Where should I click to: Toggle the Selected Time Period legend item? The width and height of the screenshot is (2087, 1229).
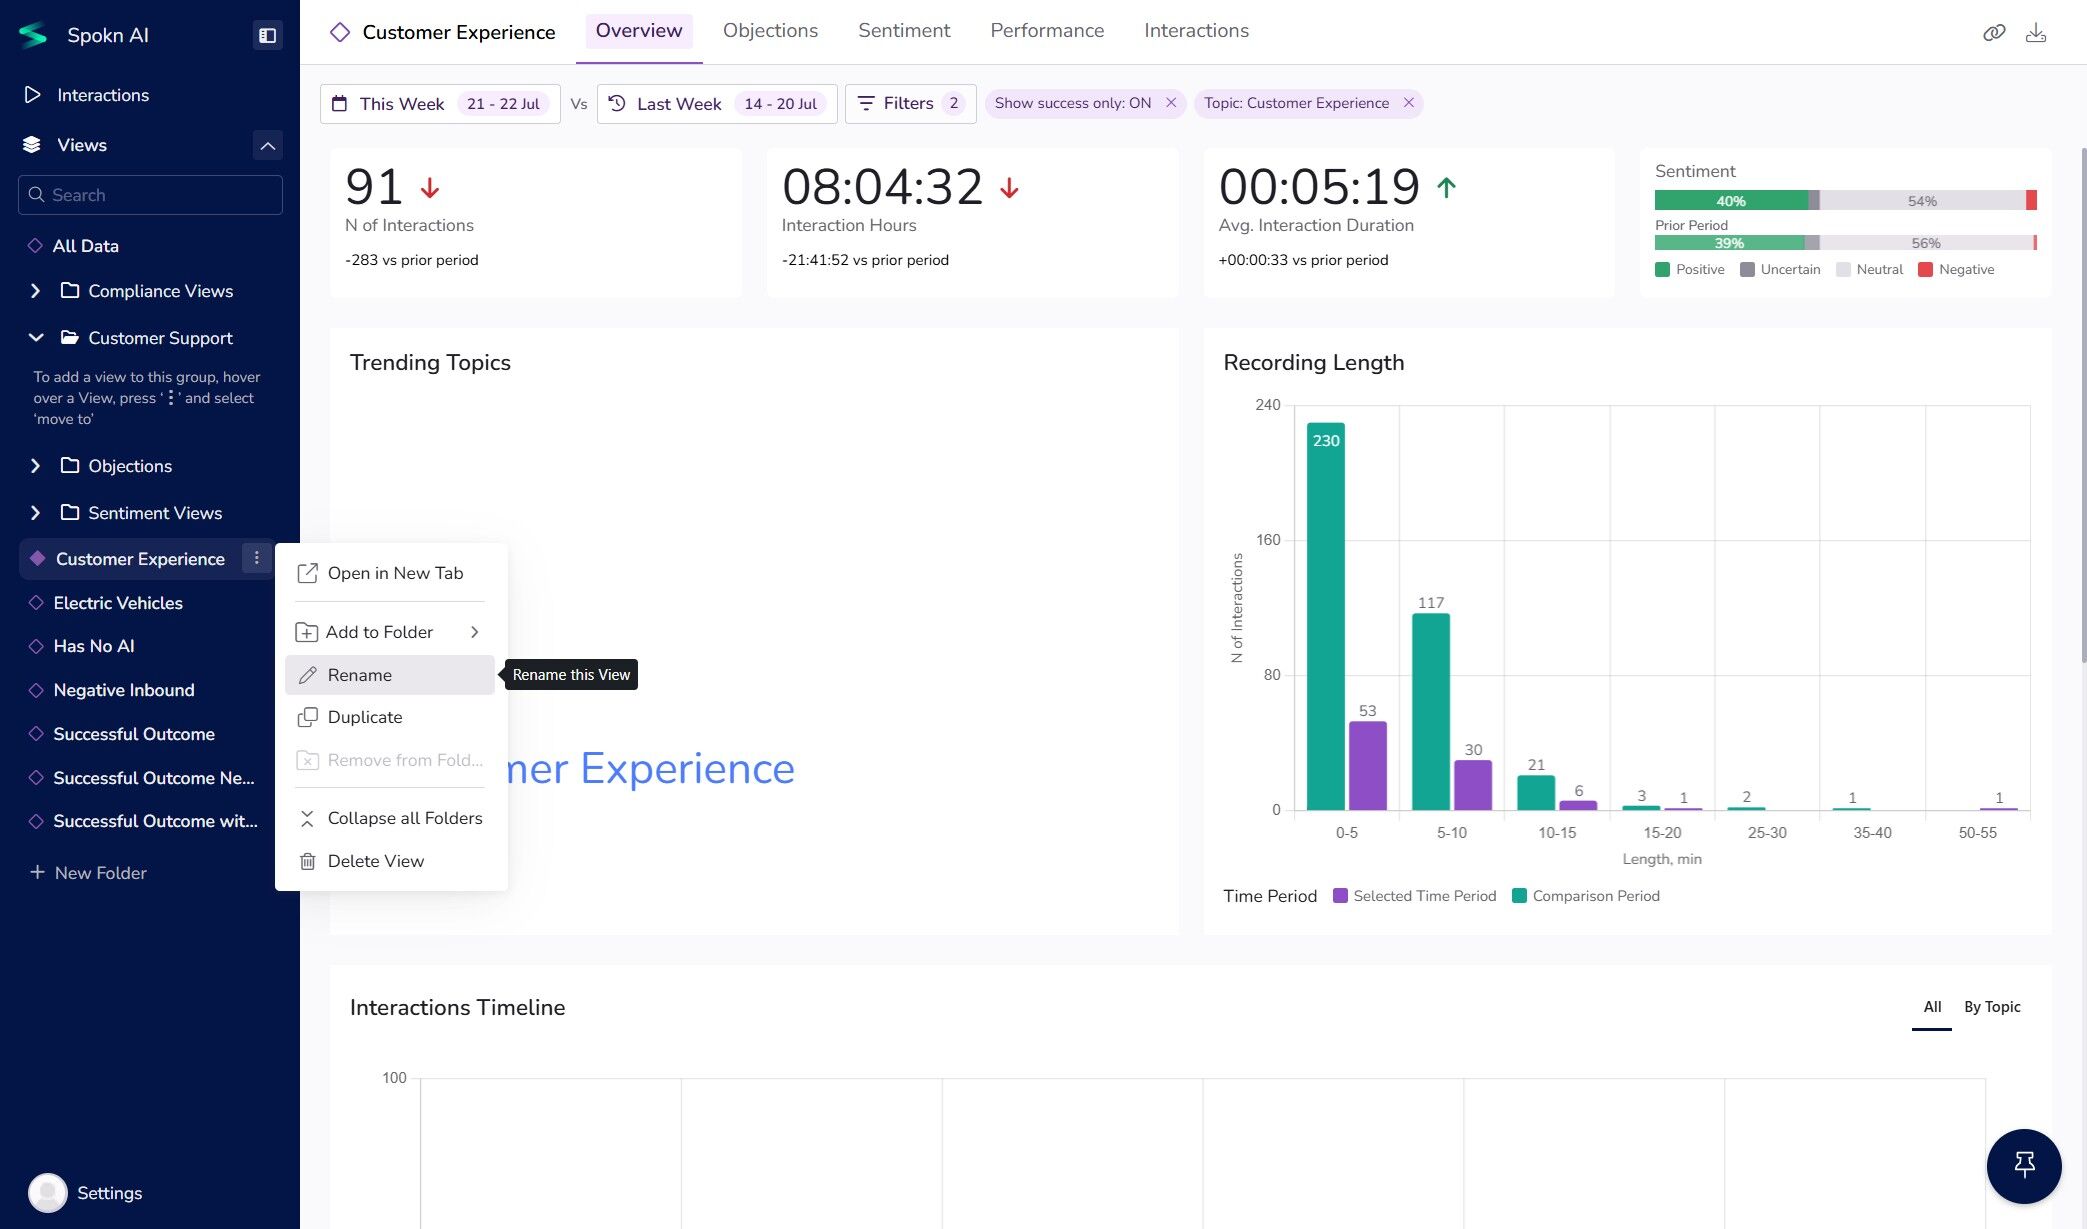click(x=1414, y=896)
